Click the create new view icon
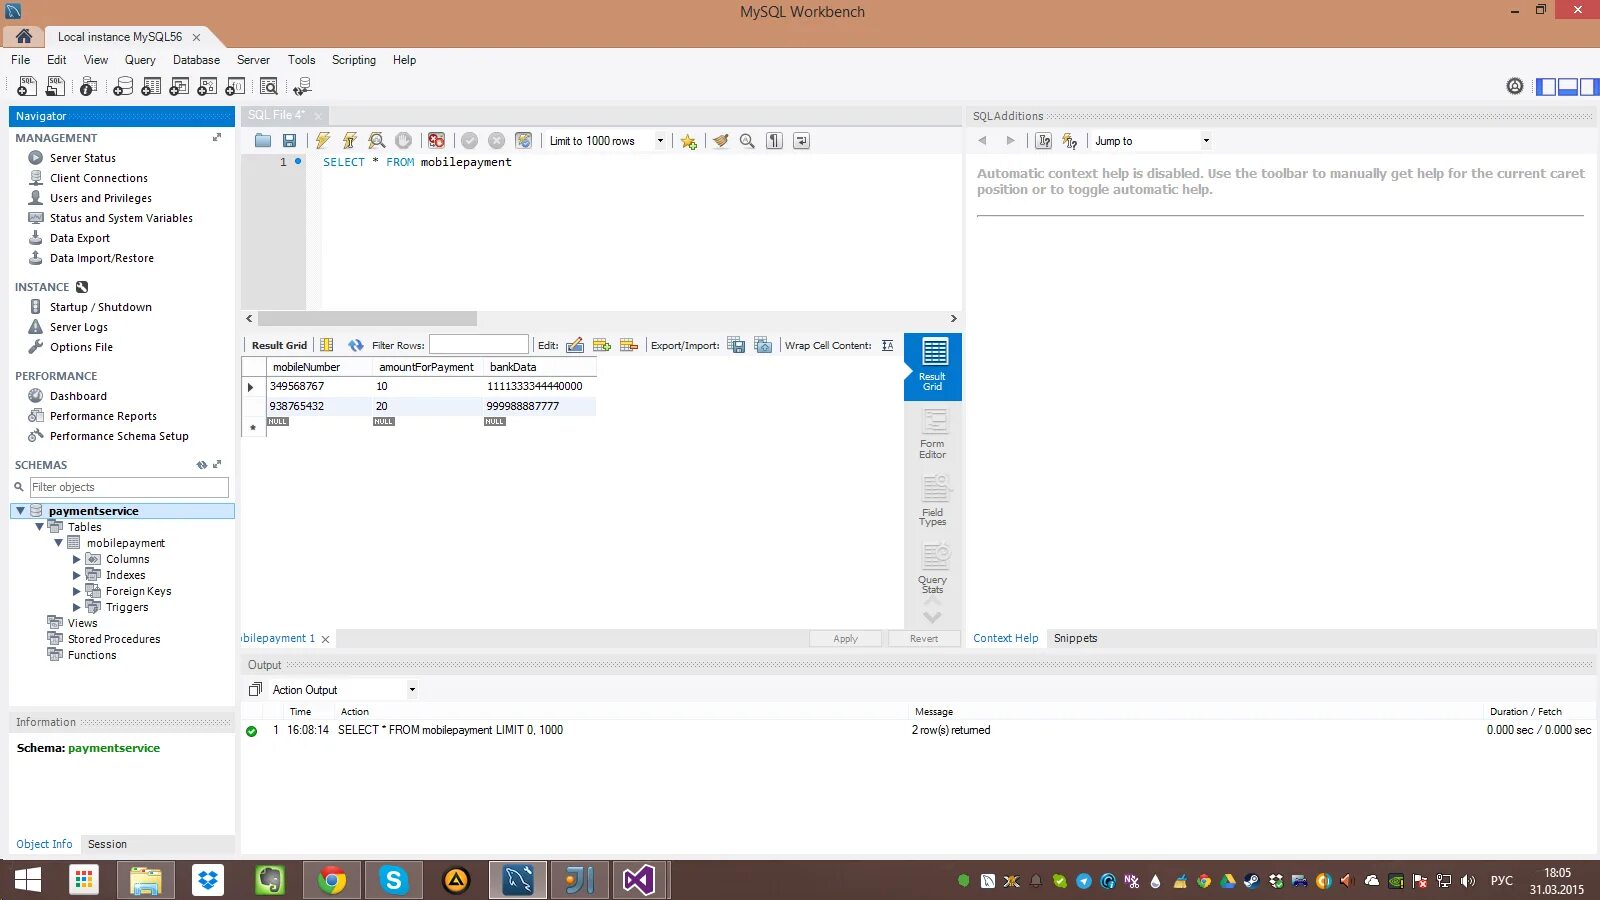 pyautogui.click(x=179, y=87)
